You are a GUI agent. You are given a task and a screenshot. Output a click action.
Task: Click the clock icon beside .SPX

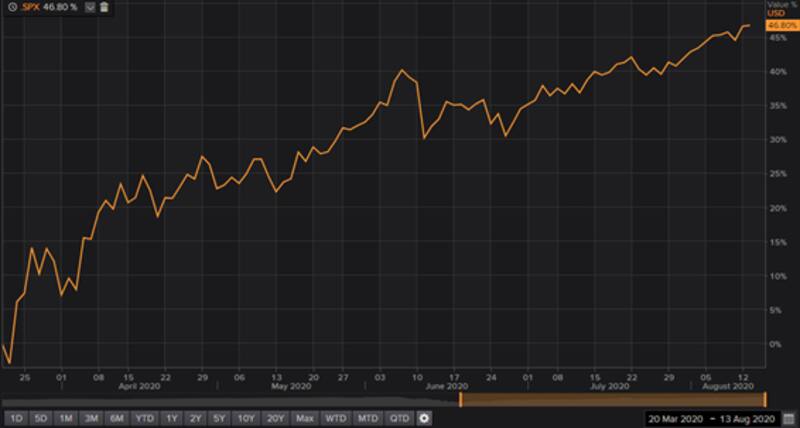(x=10, y=6)
